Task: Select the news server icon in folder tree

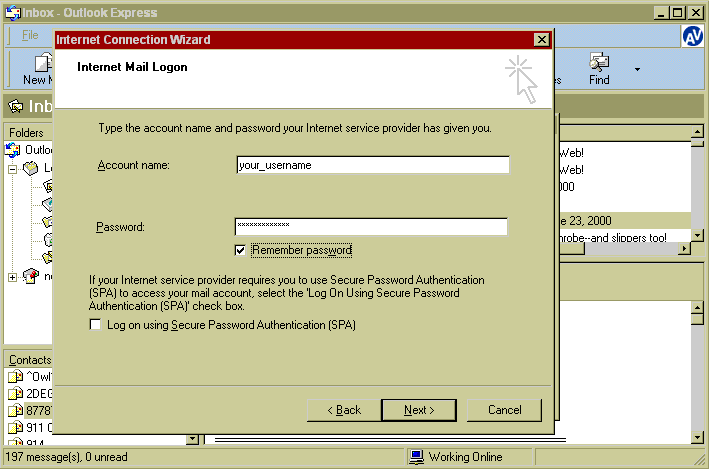Action: click(31, 275)
